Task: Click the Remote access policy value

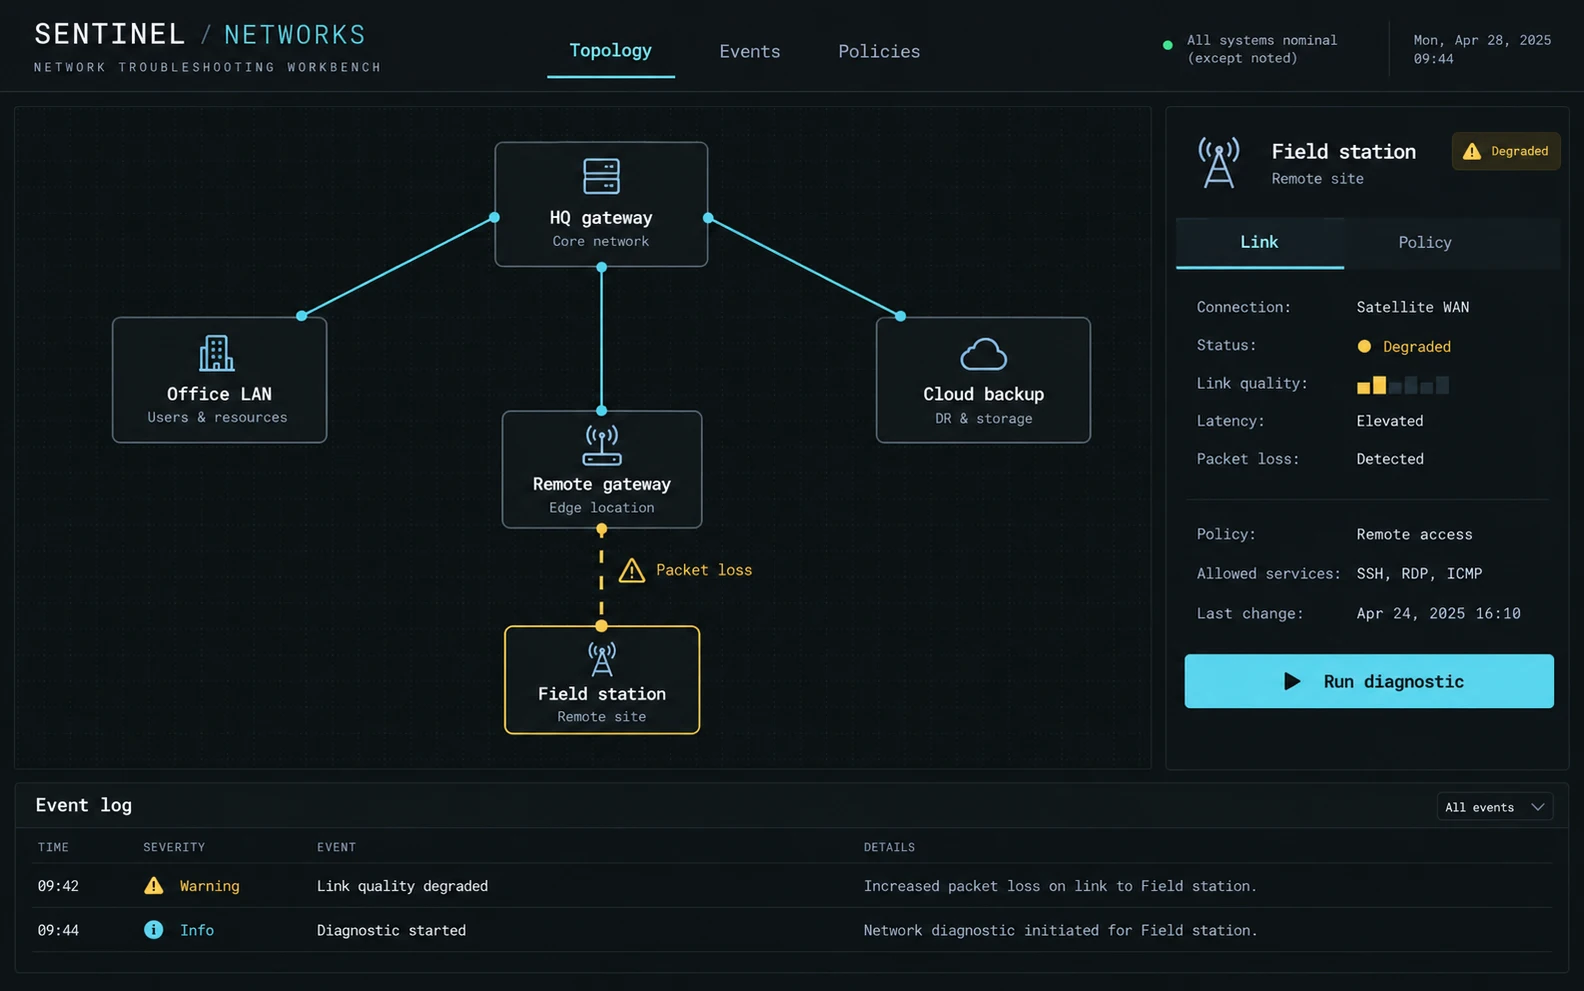Action: click(1414, 534)
